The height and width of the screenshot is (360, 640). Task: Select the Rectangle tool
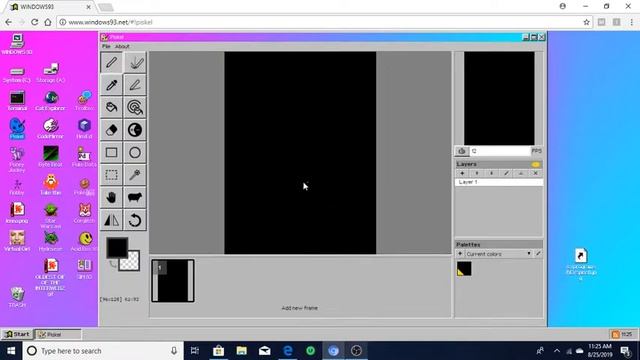(111, 153)
